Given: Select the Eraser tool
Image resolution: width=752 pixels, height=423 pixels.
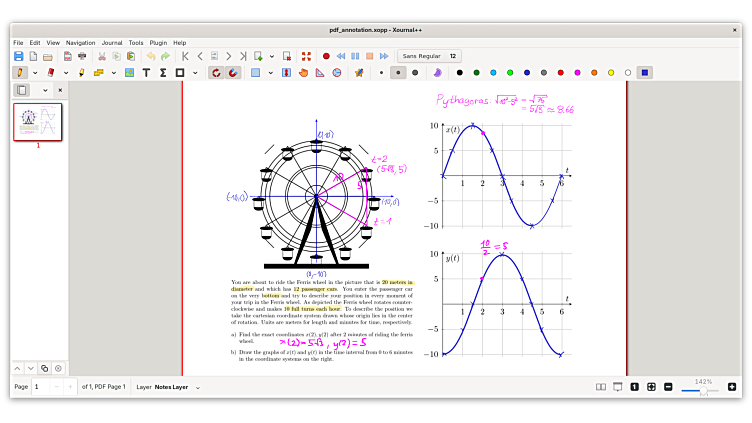Looking at the screenshot, I should tap(51, 72).
